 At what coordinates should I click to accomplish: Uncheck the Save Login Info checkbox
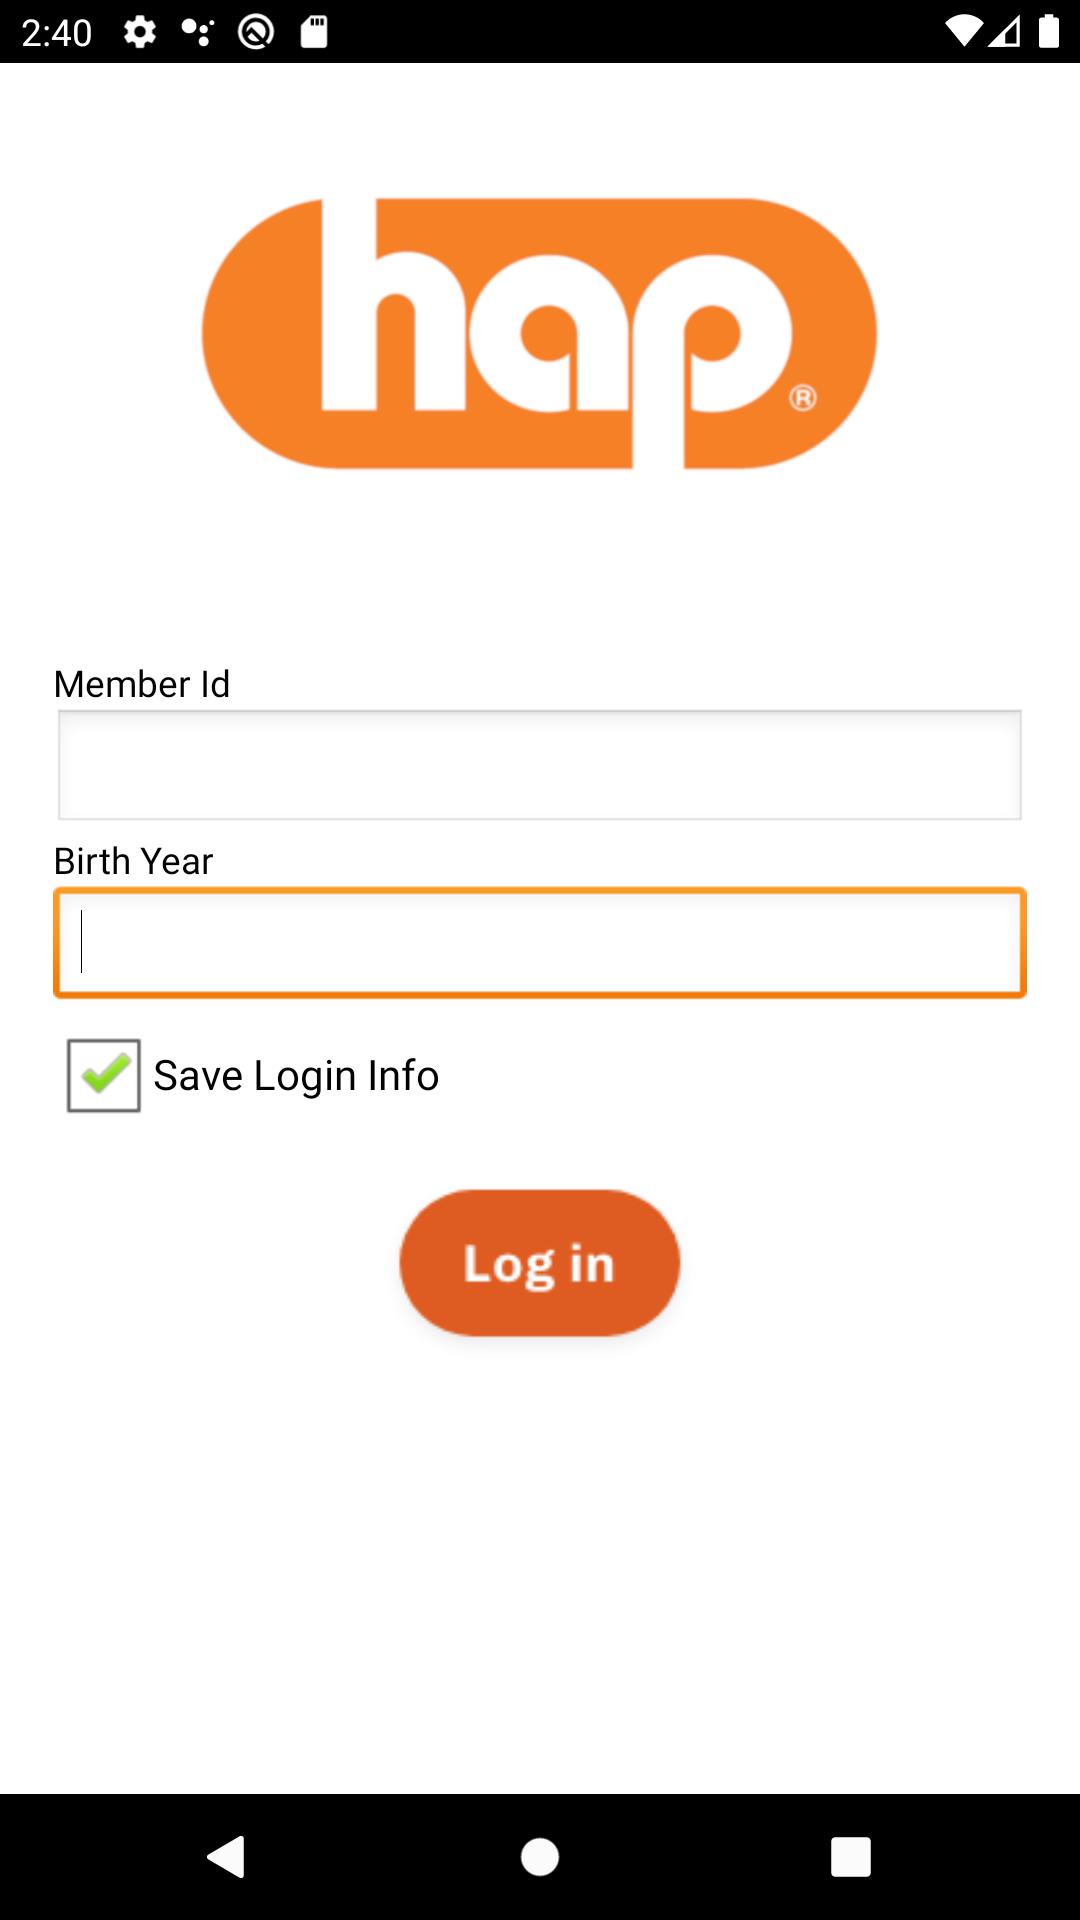104,1076
